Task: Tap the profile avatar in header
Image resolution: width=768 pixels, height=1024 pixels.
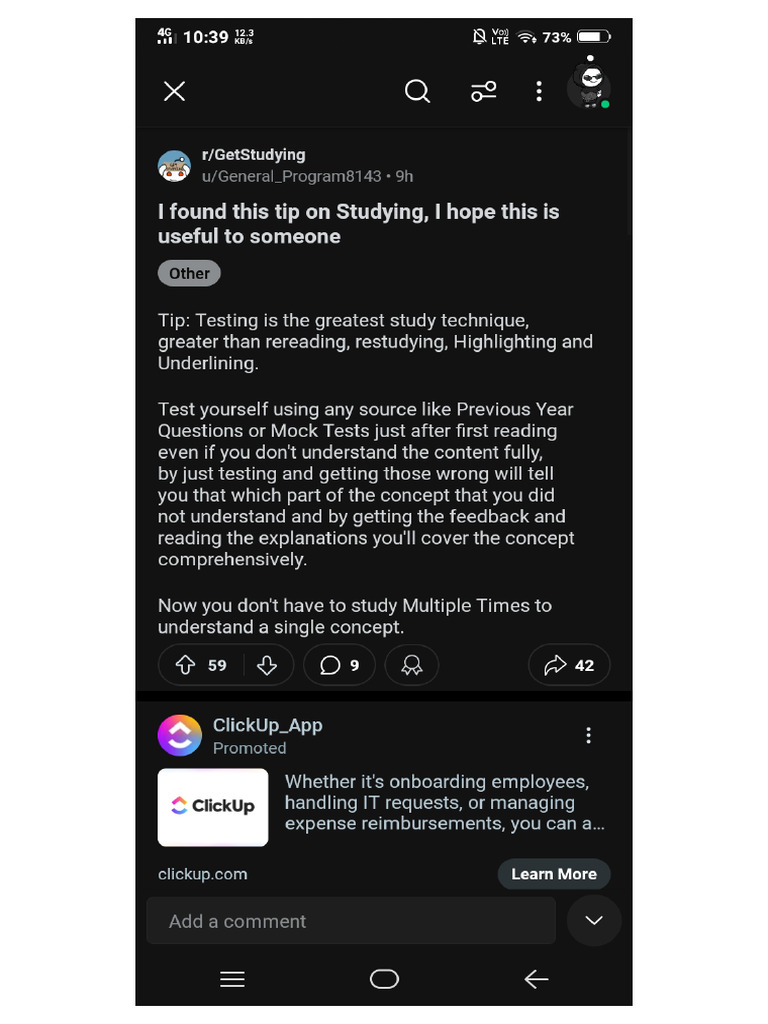Action: pyautogui.click(x=589, y=87)
